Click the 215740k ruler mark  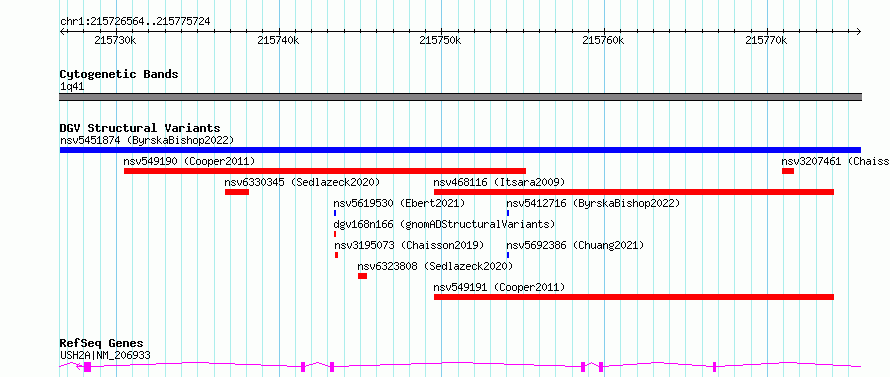pyautogui.click(x=279, y=40)
